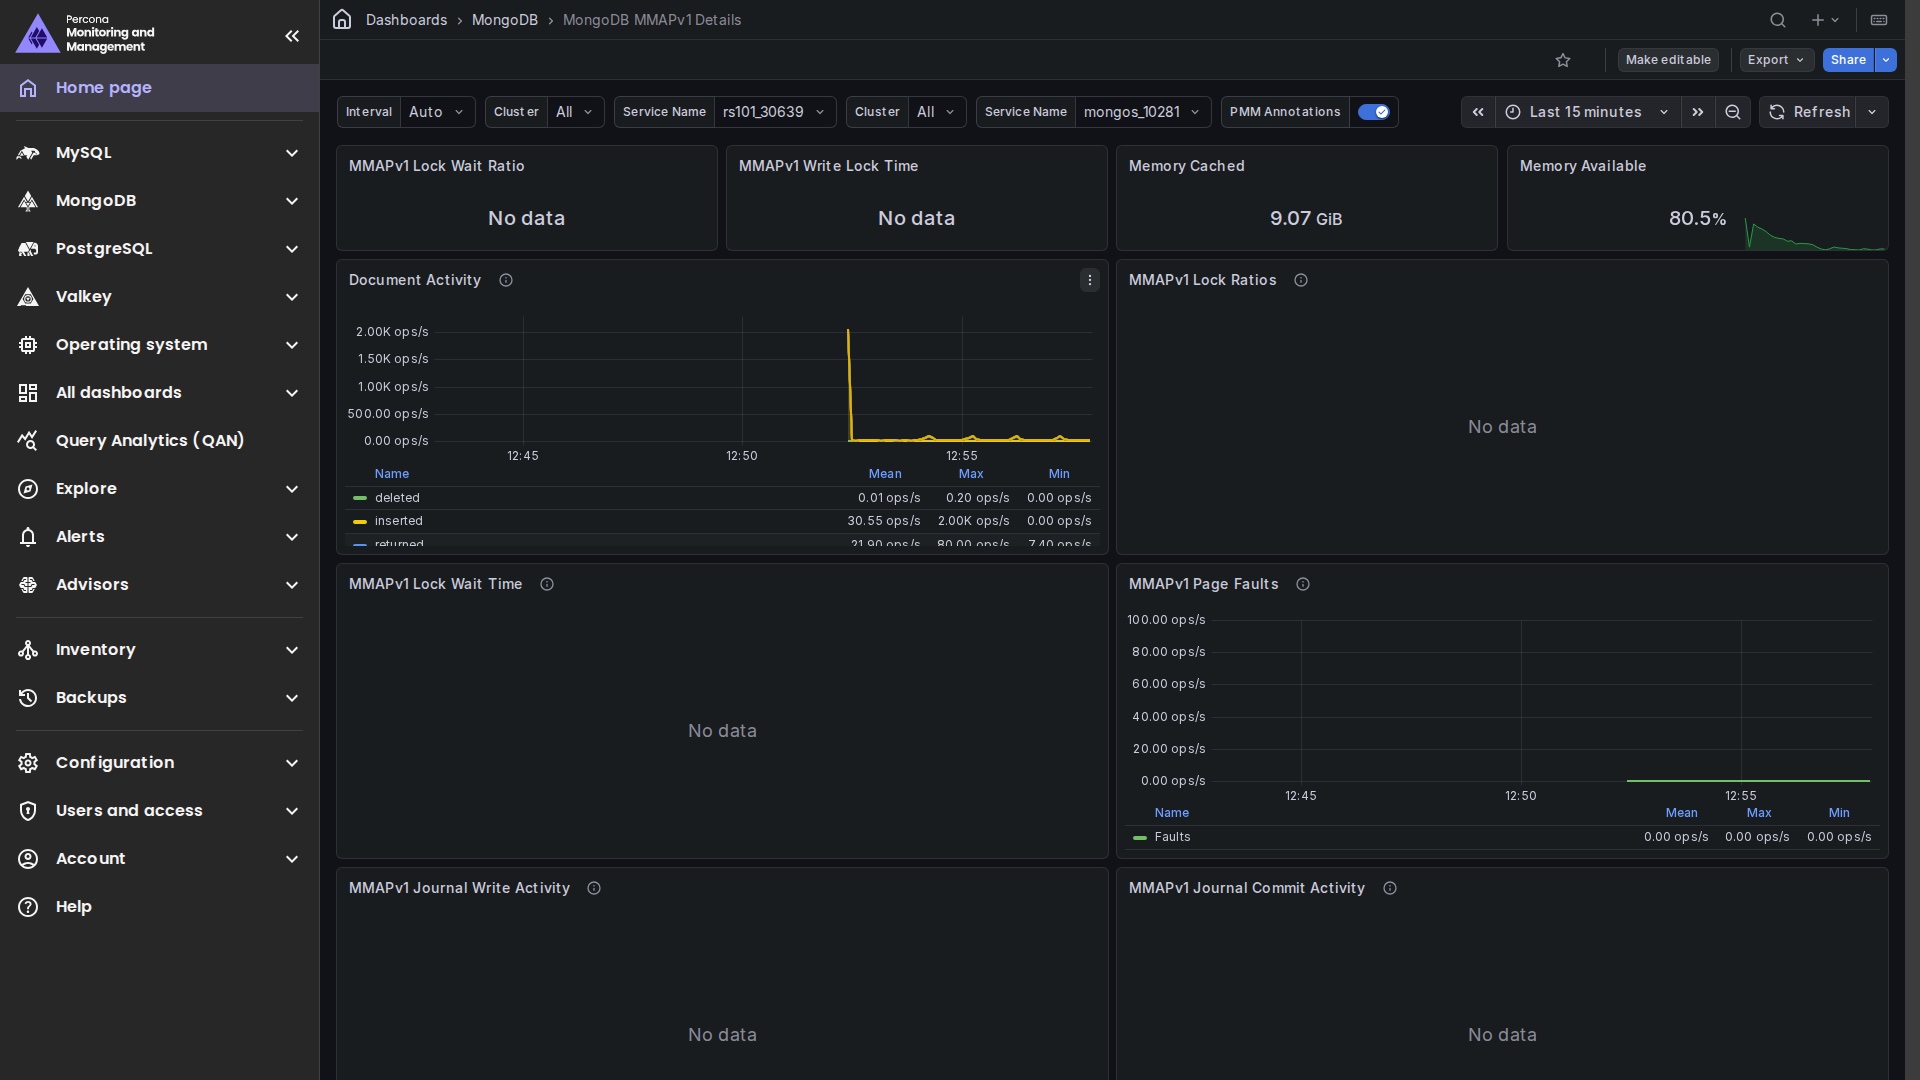Show MMAPv1 Lock Wait Time info icon
The height and width of the screenshot is (1080, 1920).
547,584
